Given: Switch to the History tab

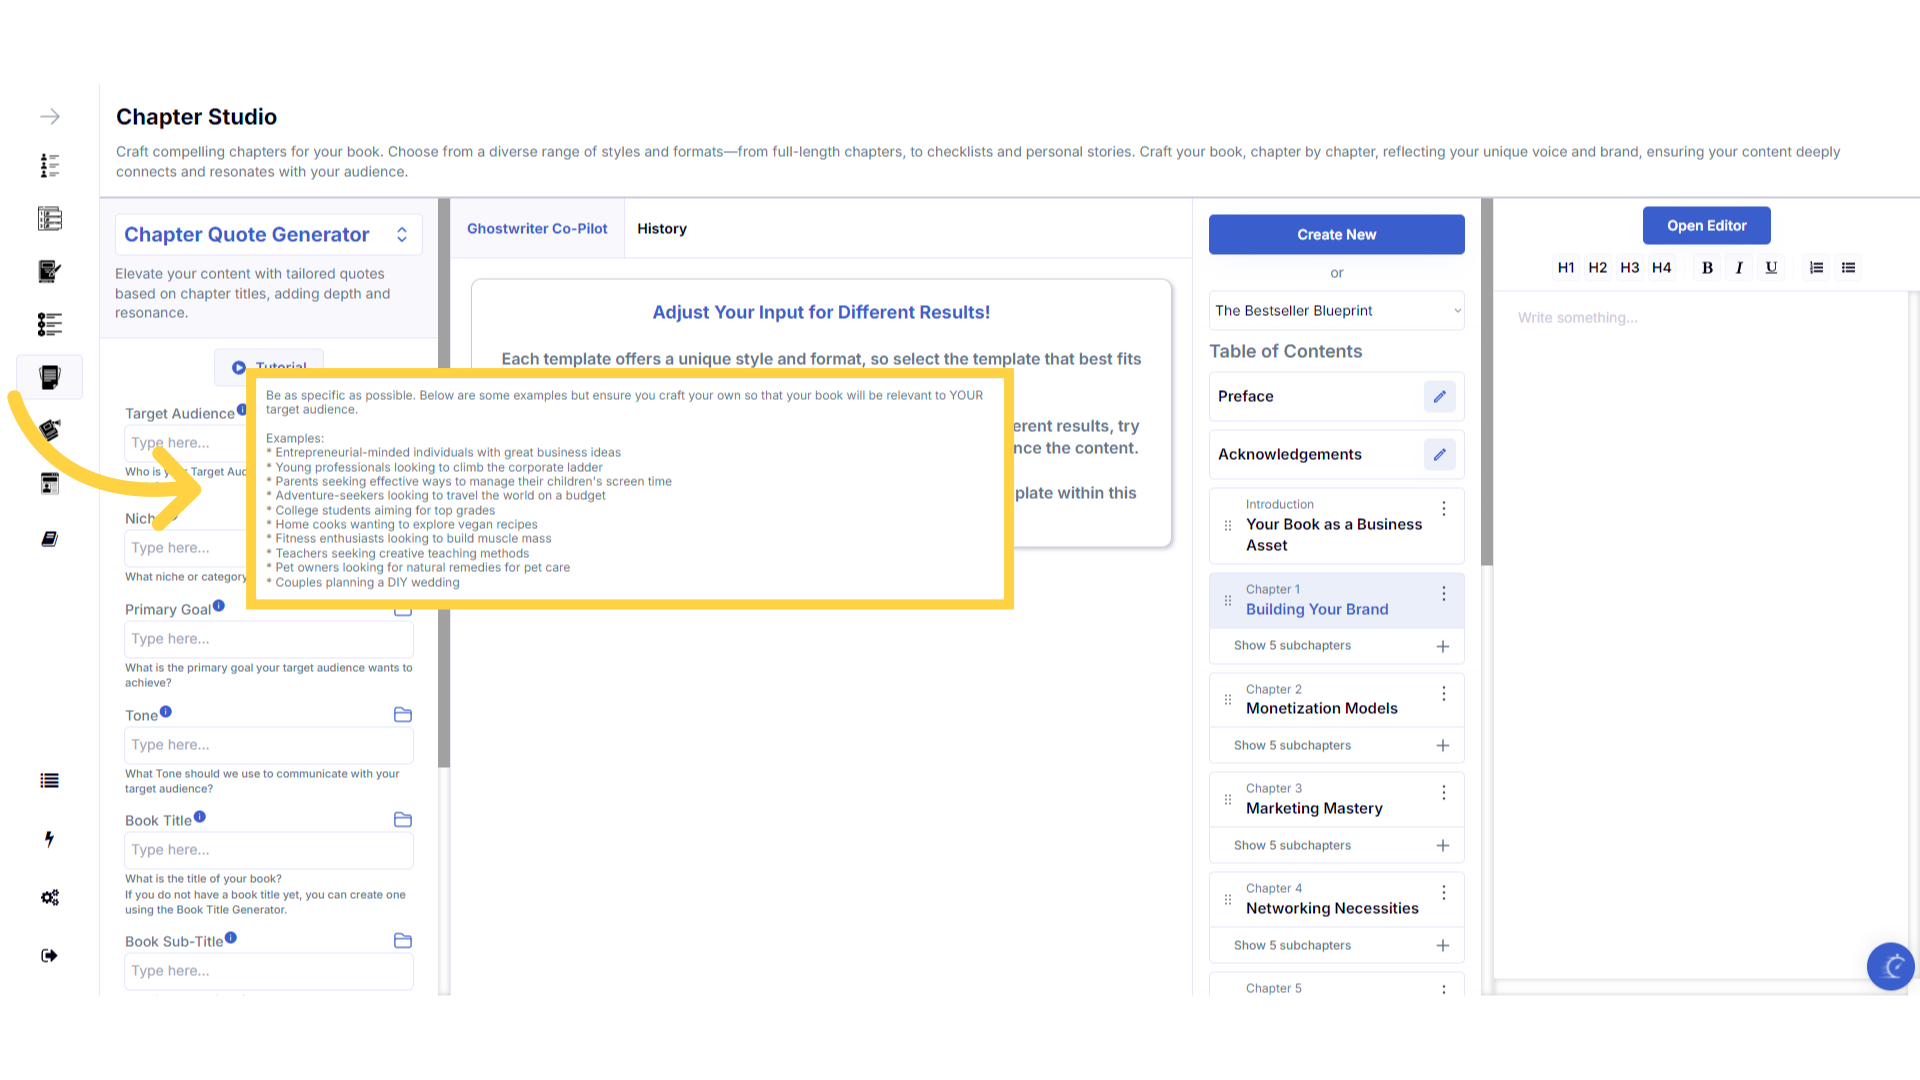Looking at the screenshot, I should [661, 229].
